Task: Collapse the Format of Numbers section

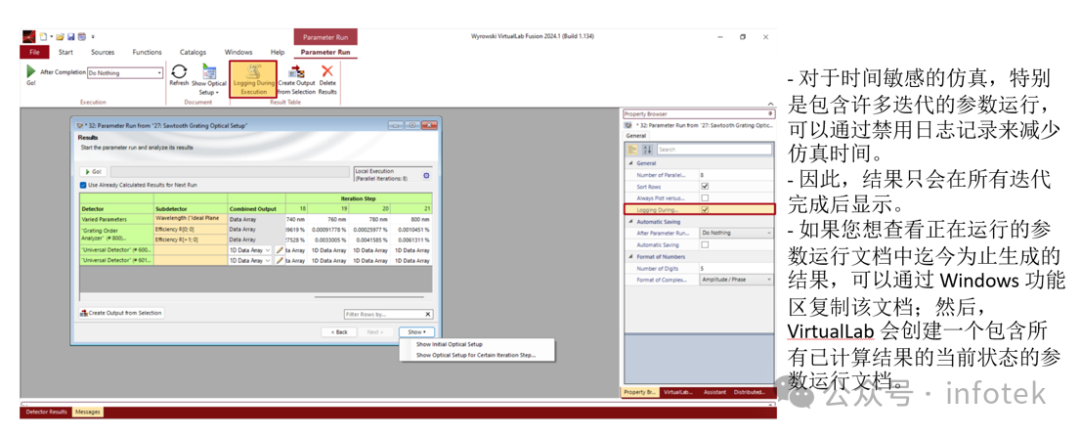Action: [630, 256]
